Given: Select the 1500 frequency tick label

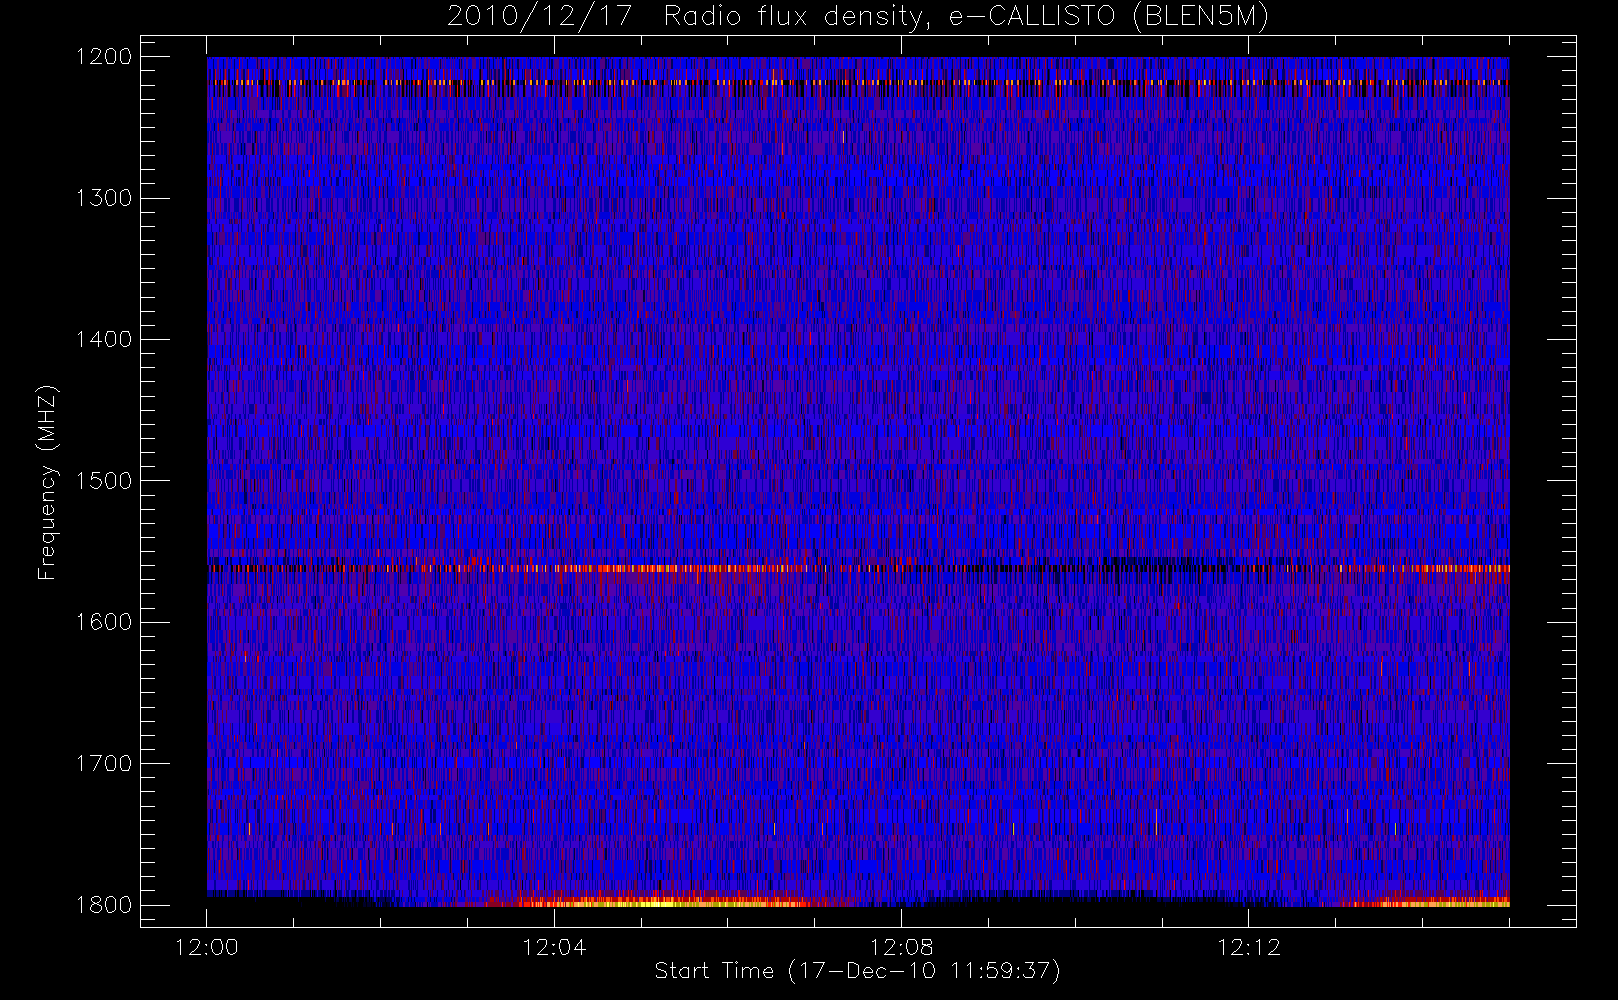Looking at the screenshot, I should pos(104,481).
